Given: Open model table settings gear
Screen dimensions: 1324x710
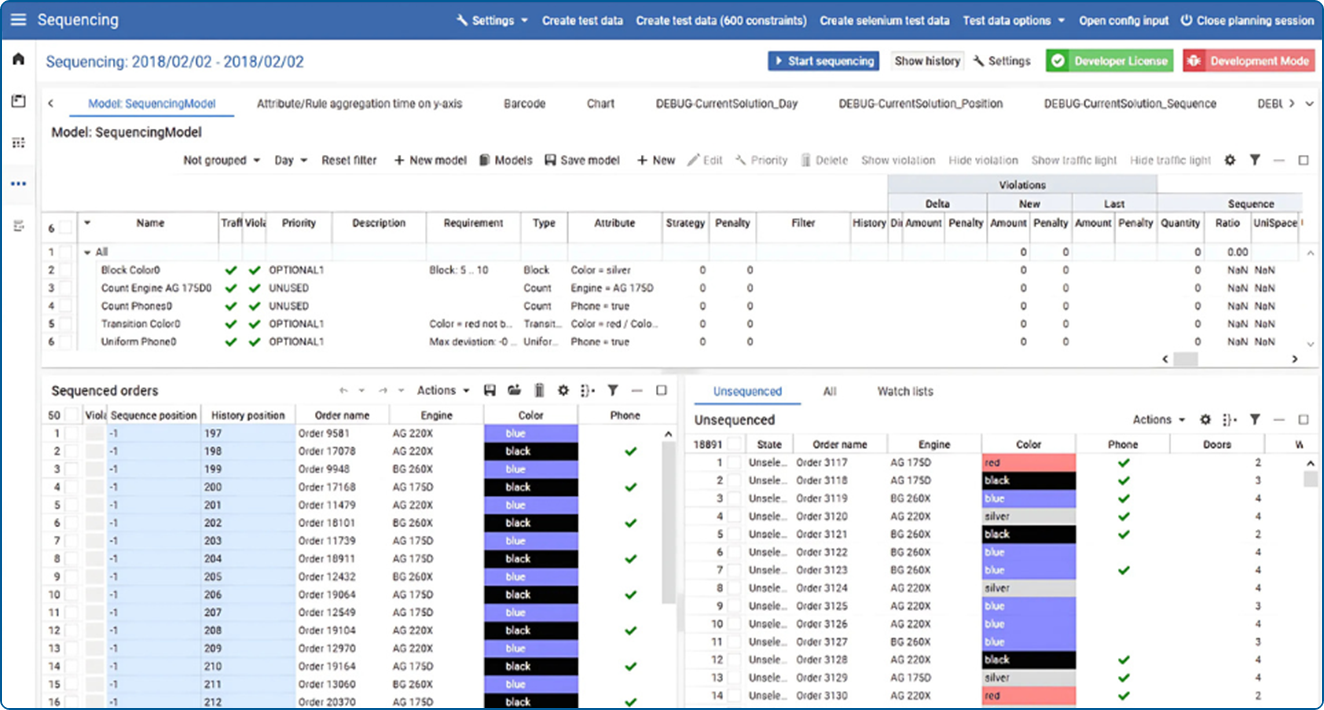Looking at the screenshot, I should tap(1230, 160).
